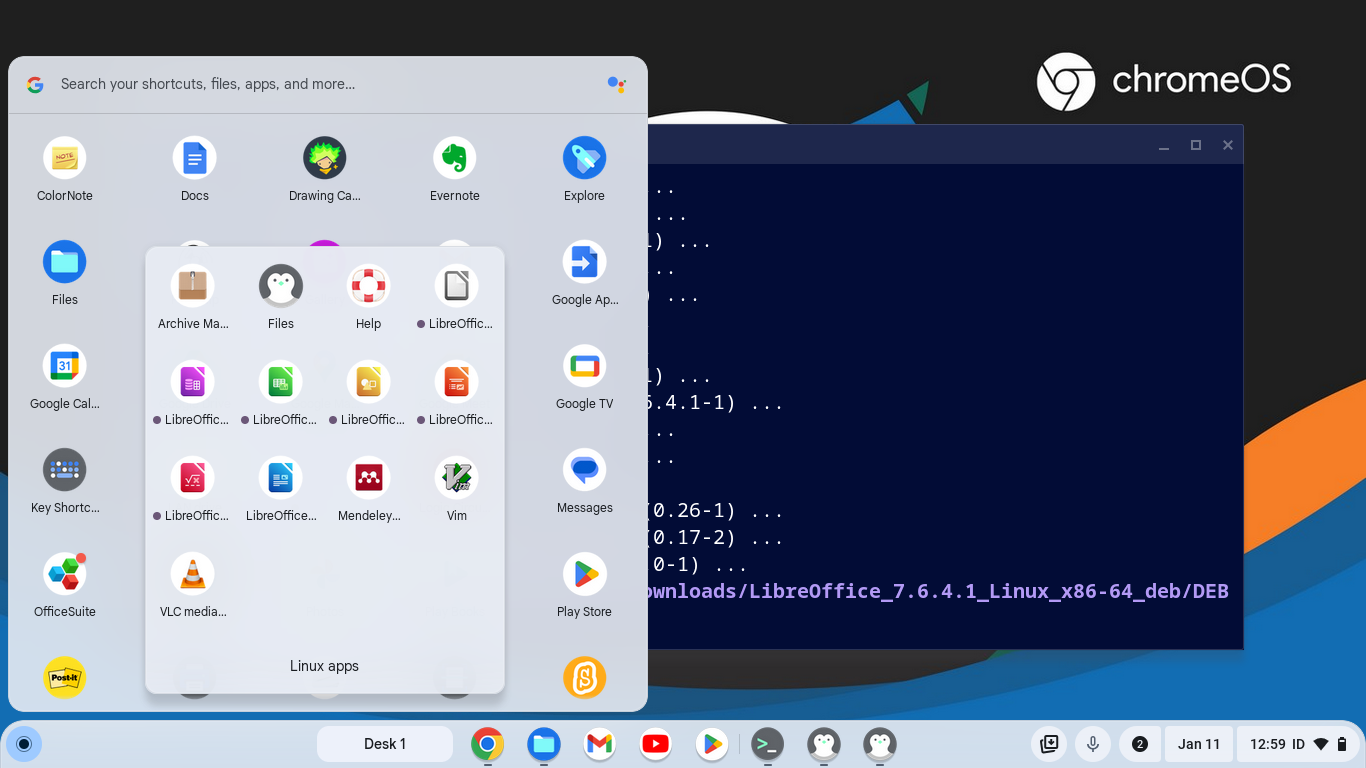Open Google Docs from the launcher
This screenshot has height=768, width=1366.
[x=195, y=158]
